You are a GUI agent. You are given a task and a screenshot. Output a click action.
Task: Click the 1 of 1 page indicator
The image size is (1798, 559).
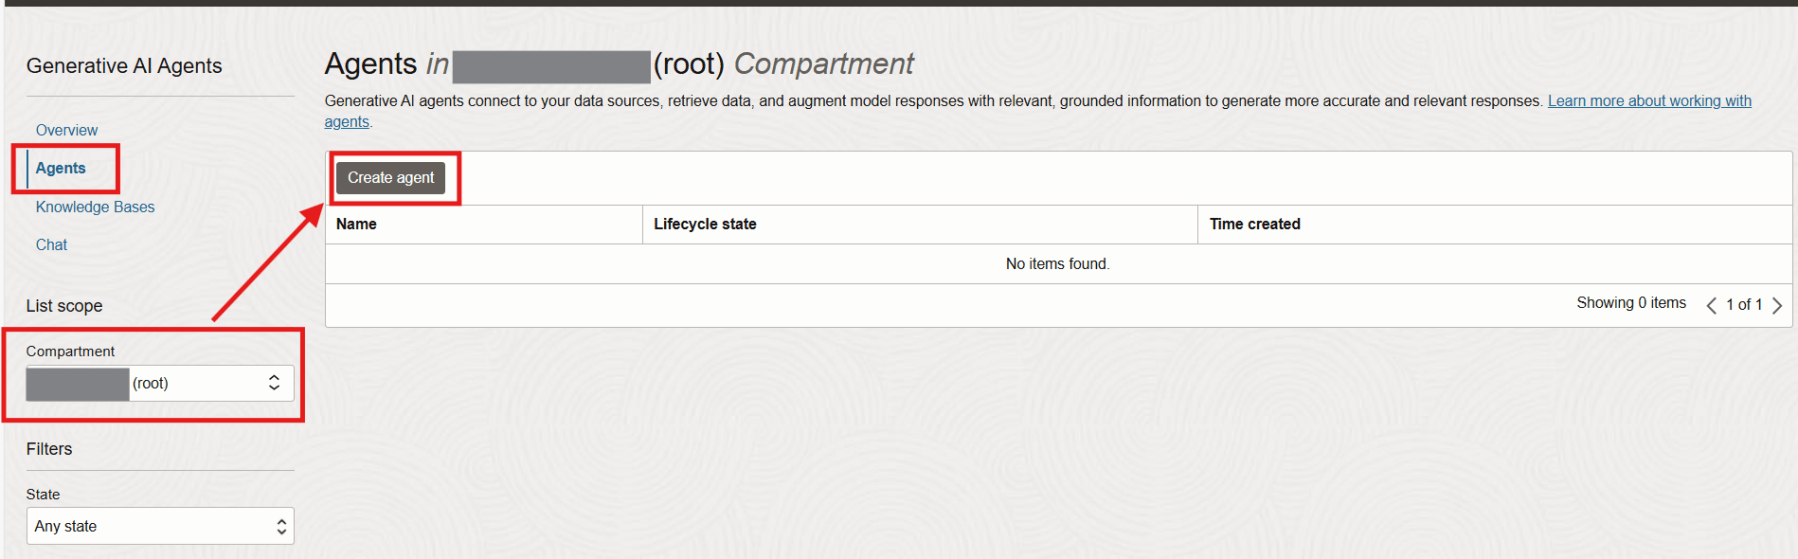click(1744, 304)
